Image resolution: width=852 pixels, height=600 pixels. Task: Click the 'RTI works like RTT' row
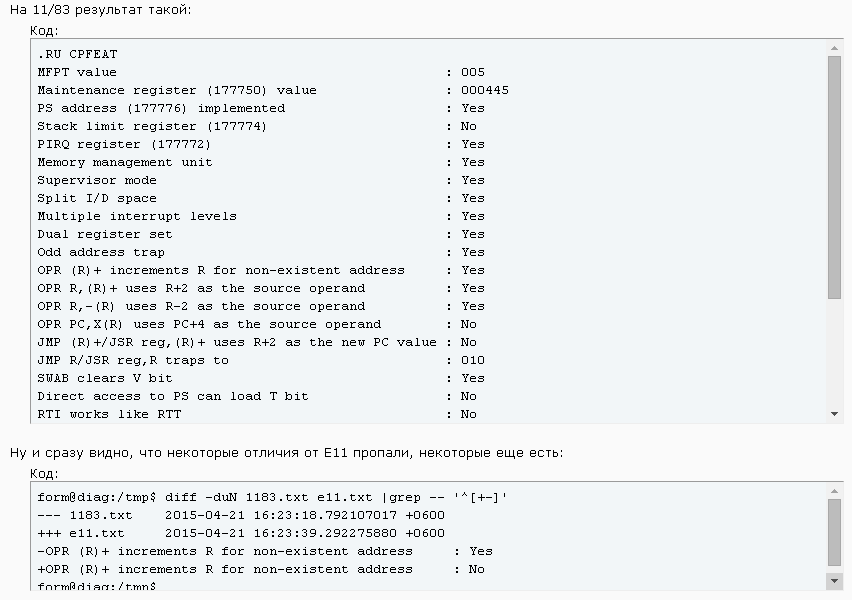109,414
